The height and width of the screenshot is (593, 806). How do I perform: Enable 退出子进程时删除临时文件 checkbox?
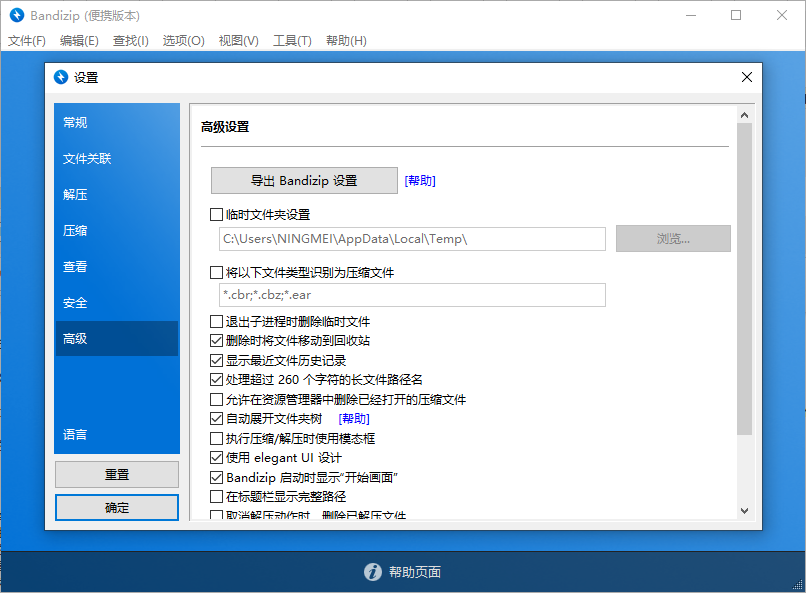216,322
